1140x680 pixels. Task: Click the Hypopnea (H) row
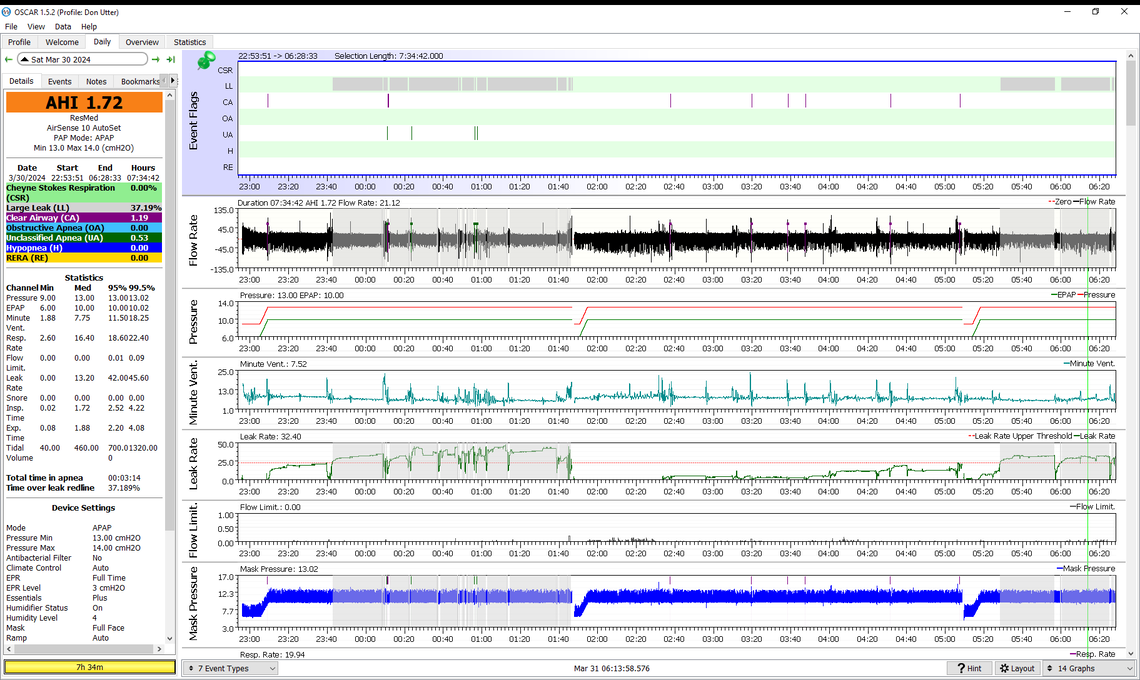tap(84, 248)
